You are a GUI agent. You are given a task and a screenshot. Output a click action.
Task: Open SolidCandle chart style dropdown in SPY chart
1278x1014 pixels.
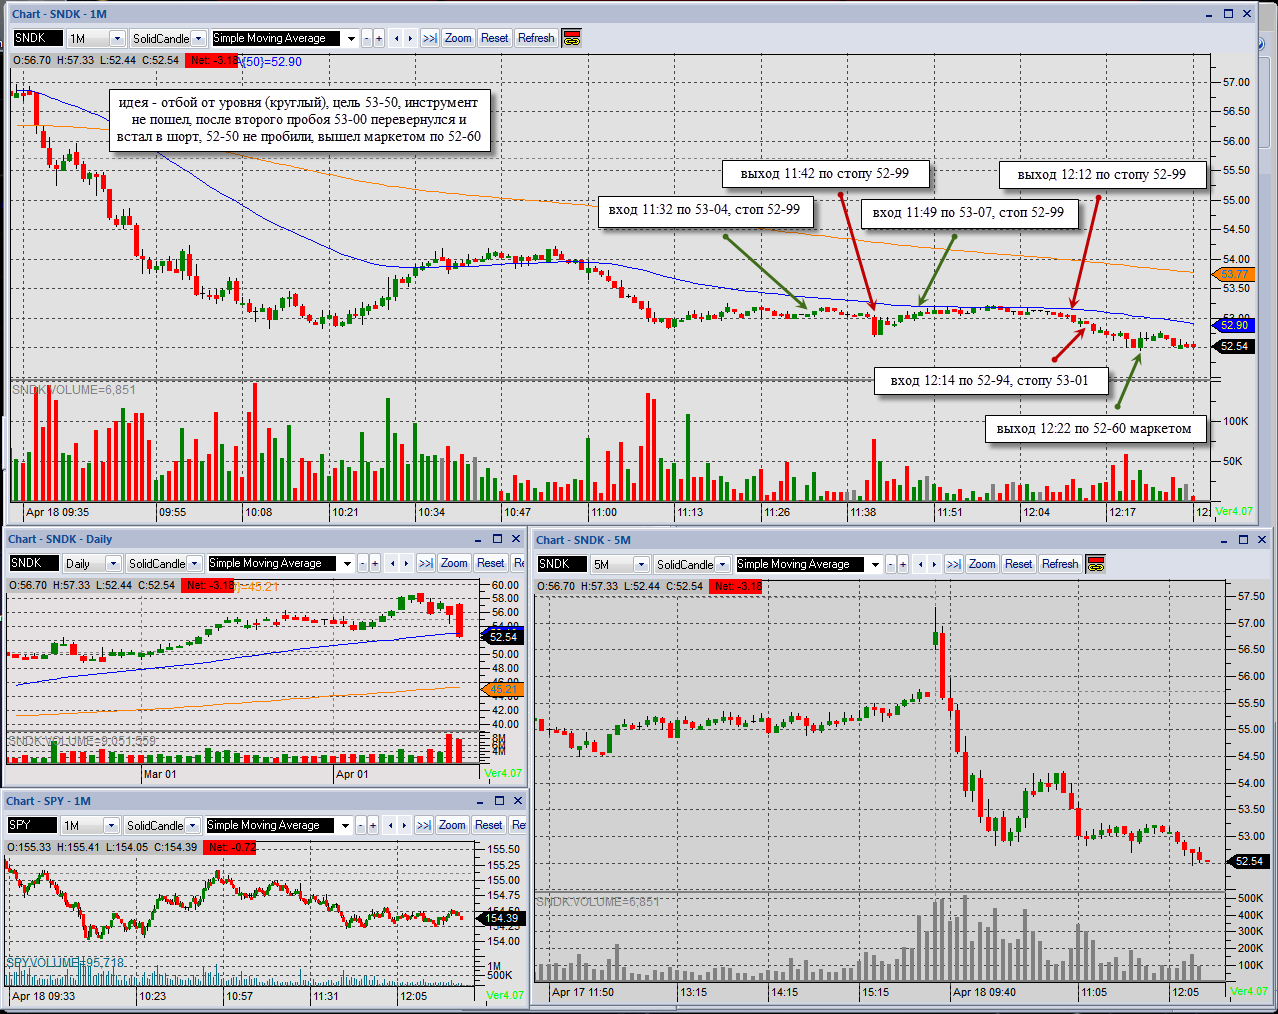point(193,825)
